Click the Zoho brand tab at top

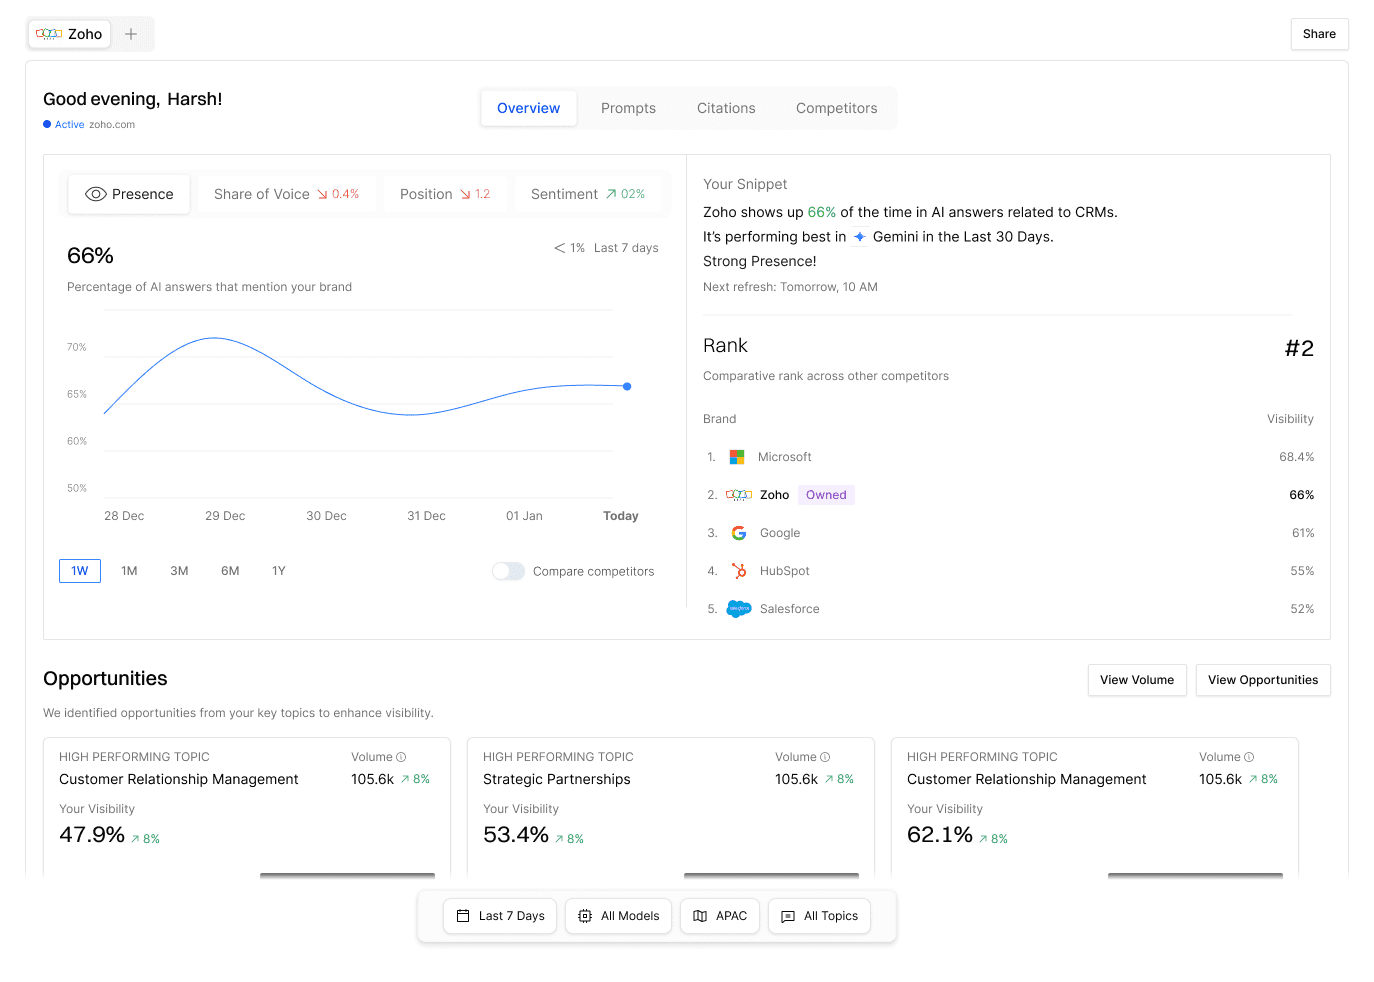point(69,34)
